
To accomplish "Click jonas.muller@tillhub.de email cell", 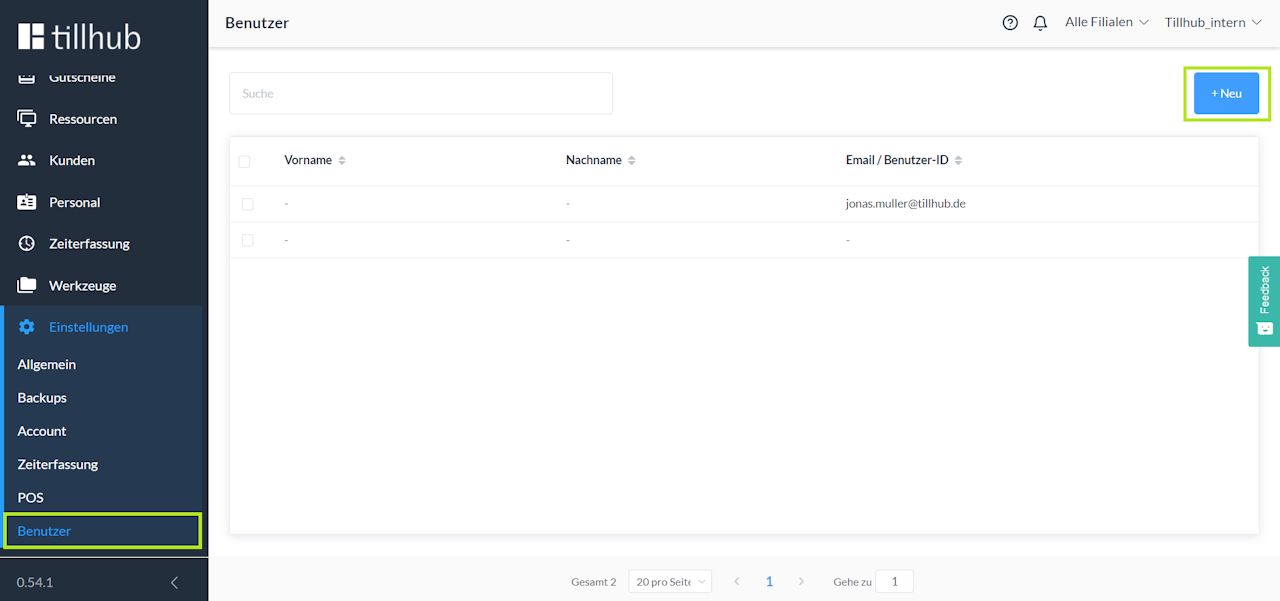I will 905,203.
